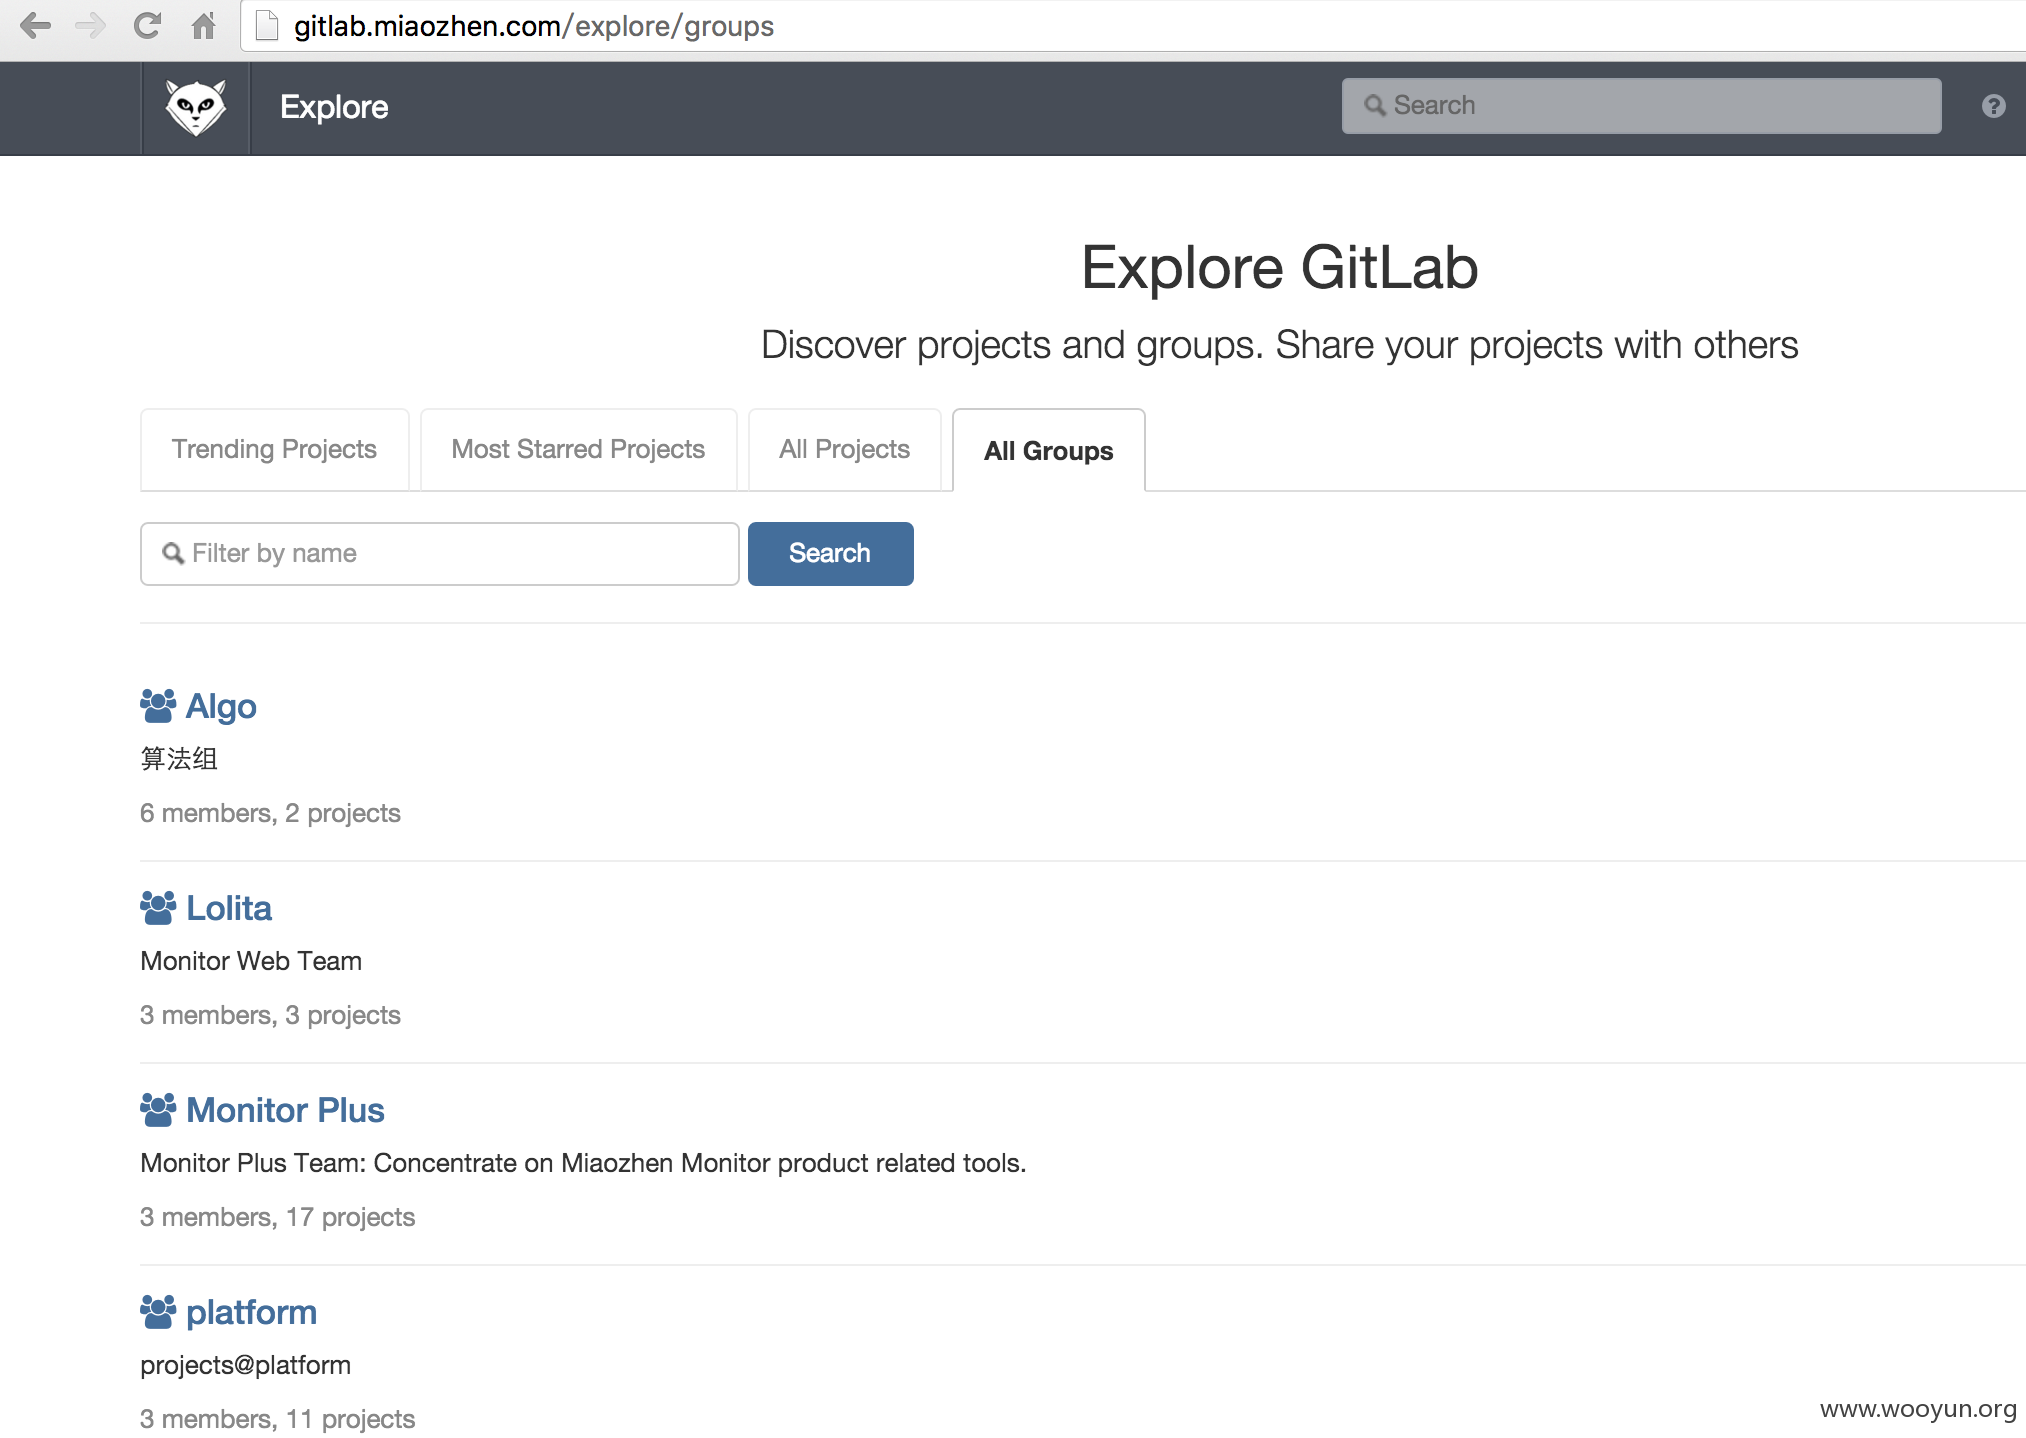Image resolution: width=2026 pixels, height=1438 pixels.
Task: Click the '算法组' description text
Action: (179, 759)
